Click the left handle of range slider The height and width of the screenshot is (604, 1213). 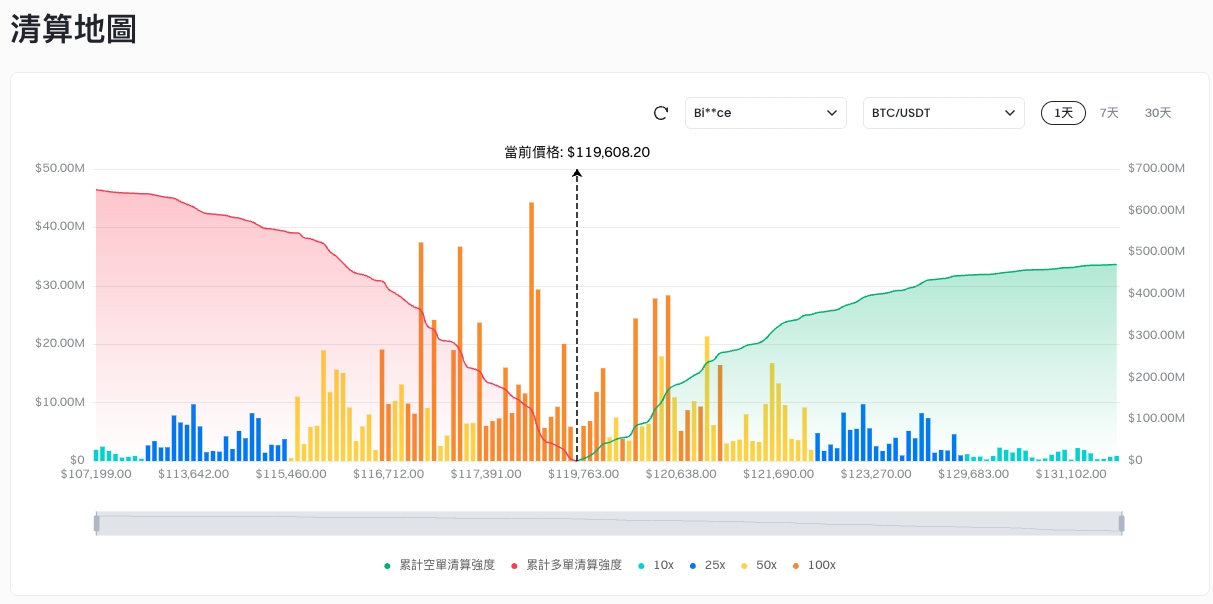(97, 523)
